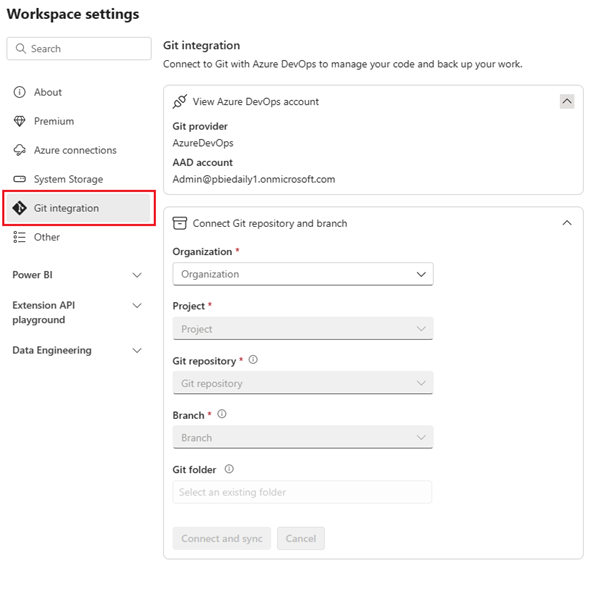Click the magnifier icon in Search box
599x592 pixels.
[x=21, y=49]
